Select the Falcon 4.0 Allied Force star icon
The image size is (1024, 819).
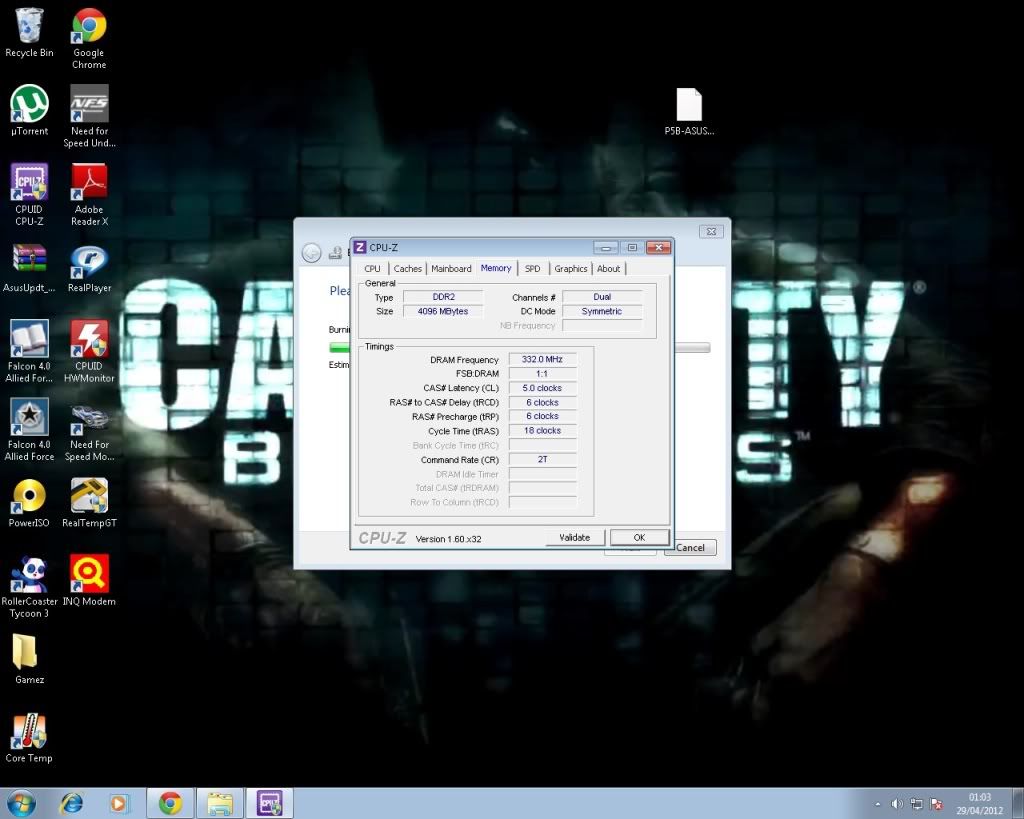[29, 430]
